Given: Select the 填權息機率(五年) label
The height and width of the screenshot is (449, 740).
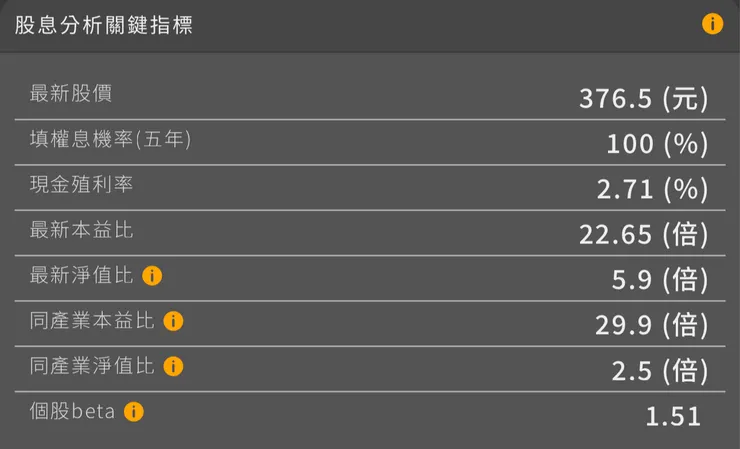Looking at the screenshot, I should click(x=110, y=139).
